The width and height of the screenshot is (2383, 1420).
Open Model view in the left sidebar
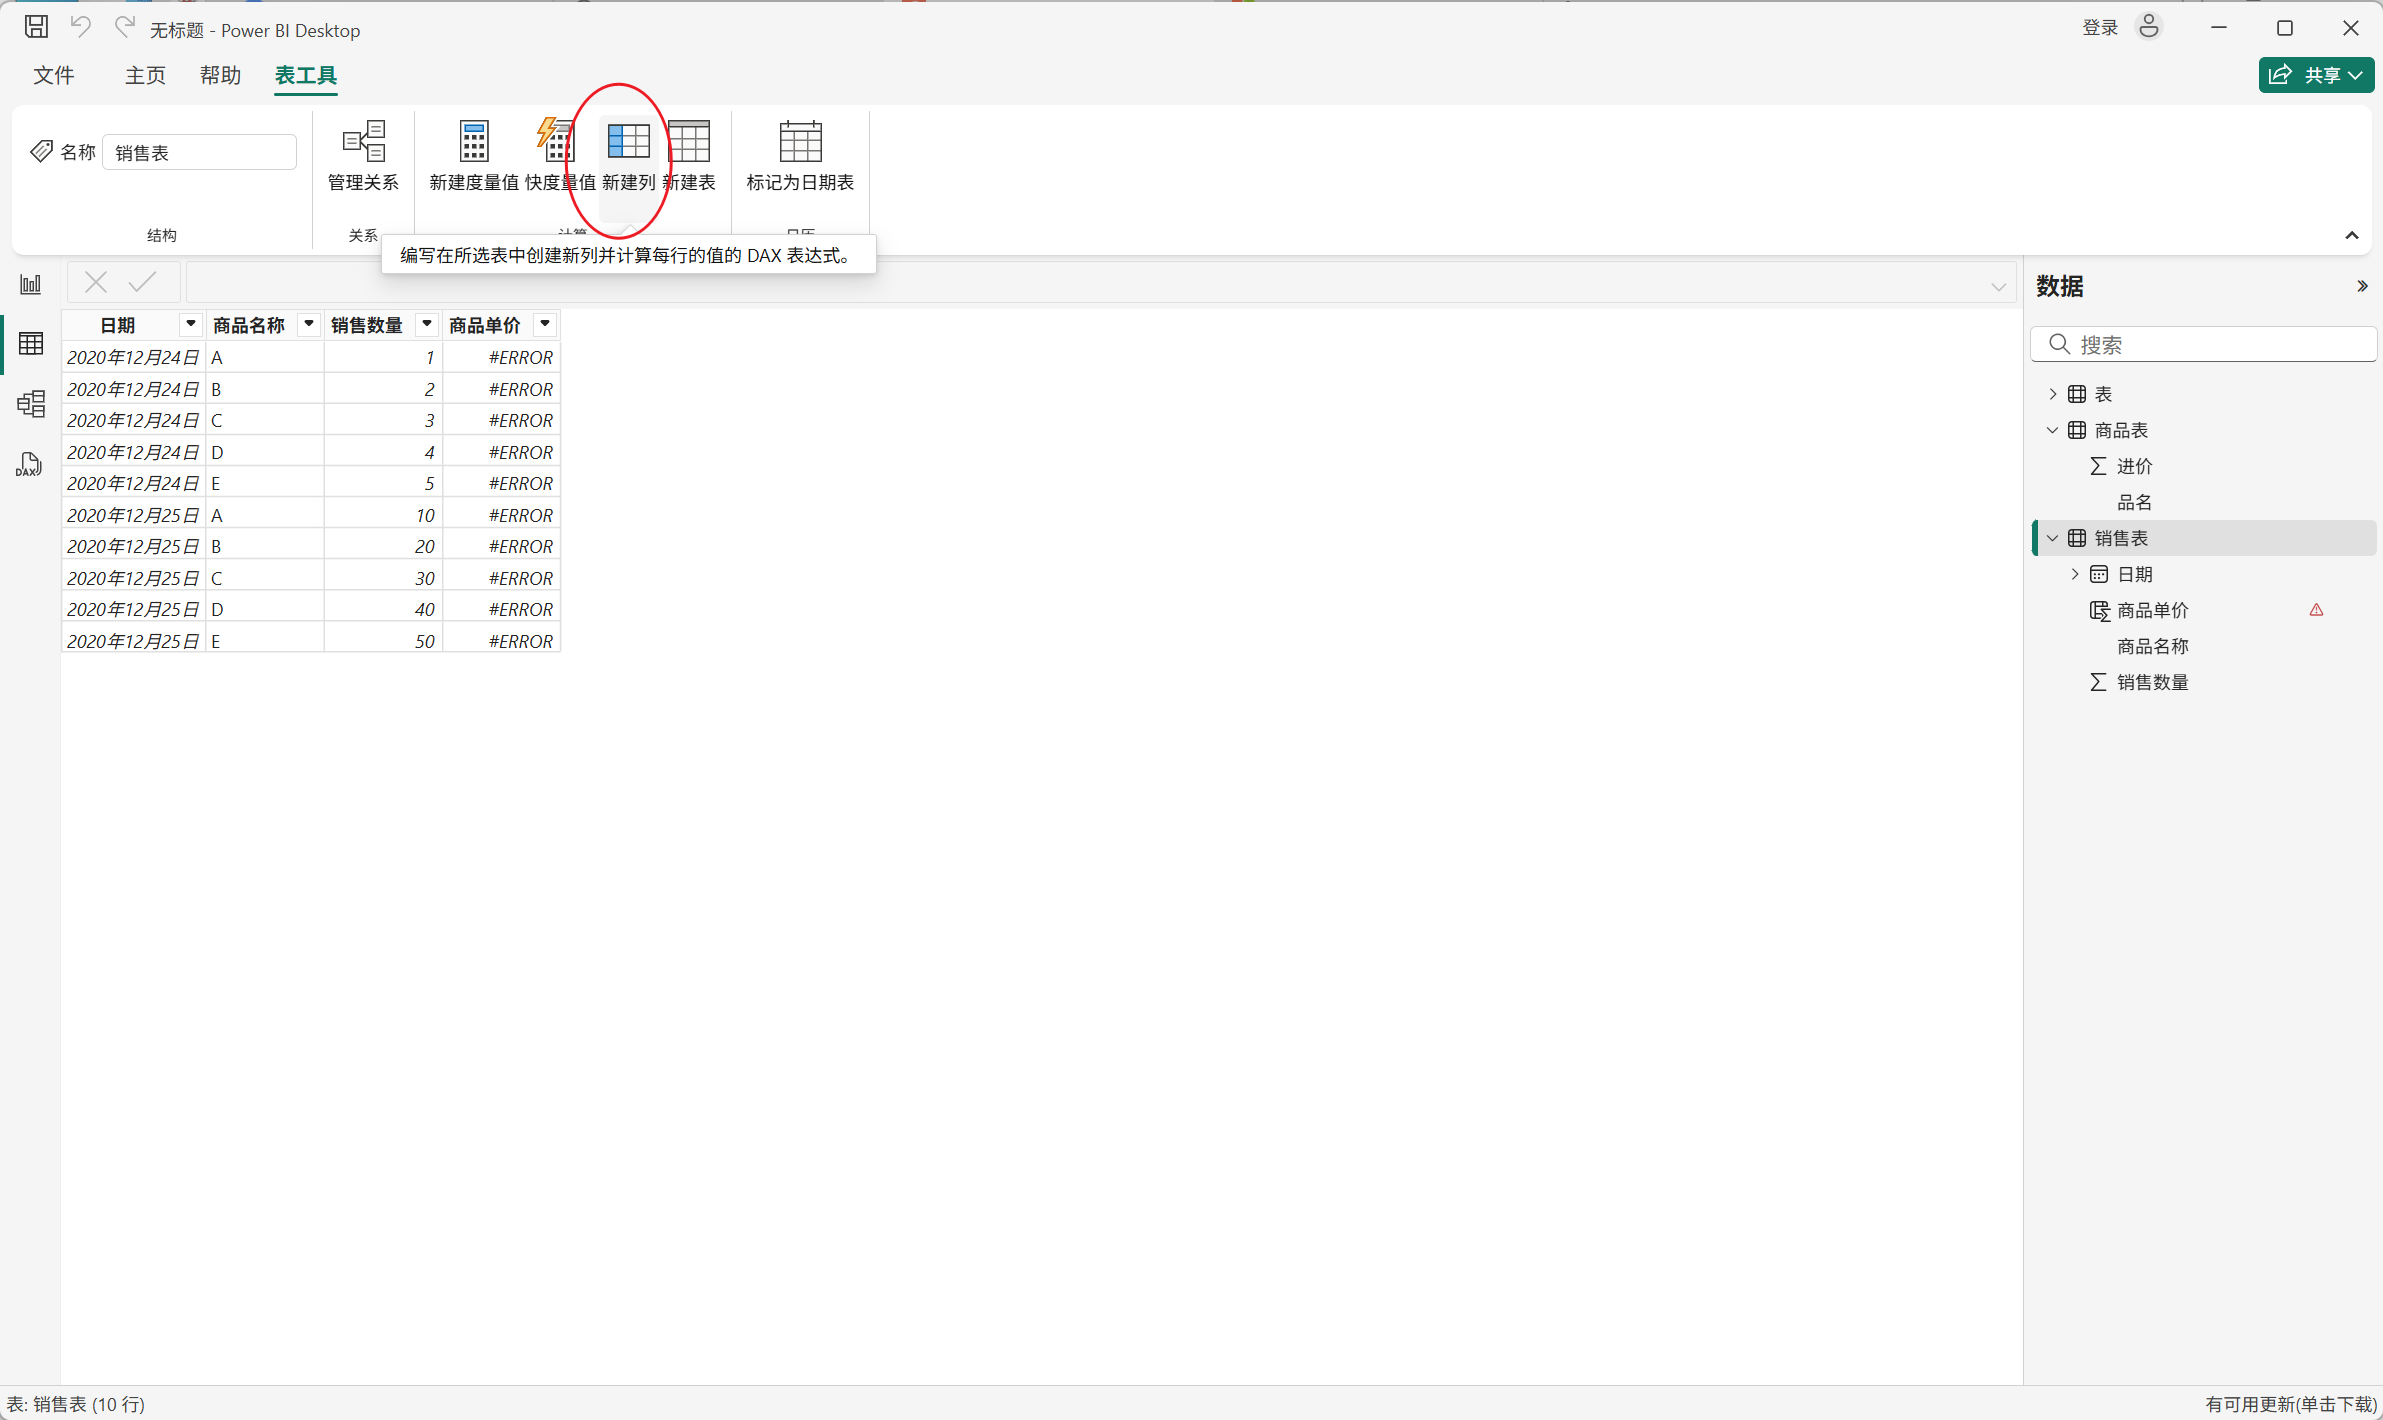[31, 404]
